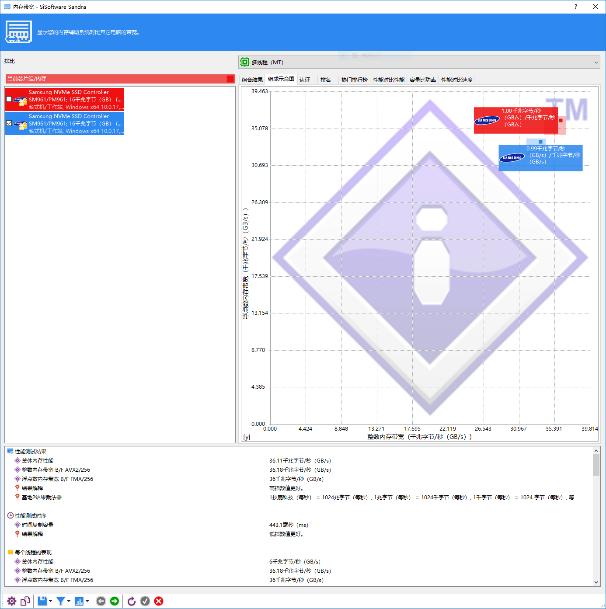Click the red square at the red header bar's end
Viewport: 606px width, 609px height.
click(230, 79)
